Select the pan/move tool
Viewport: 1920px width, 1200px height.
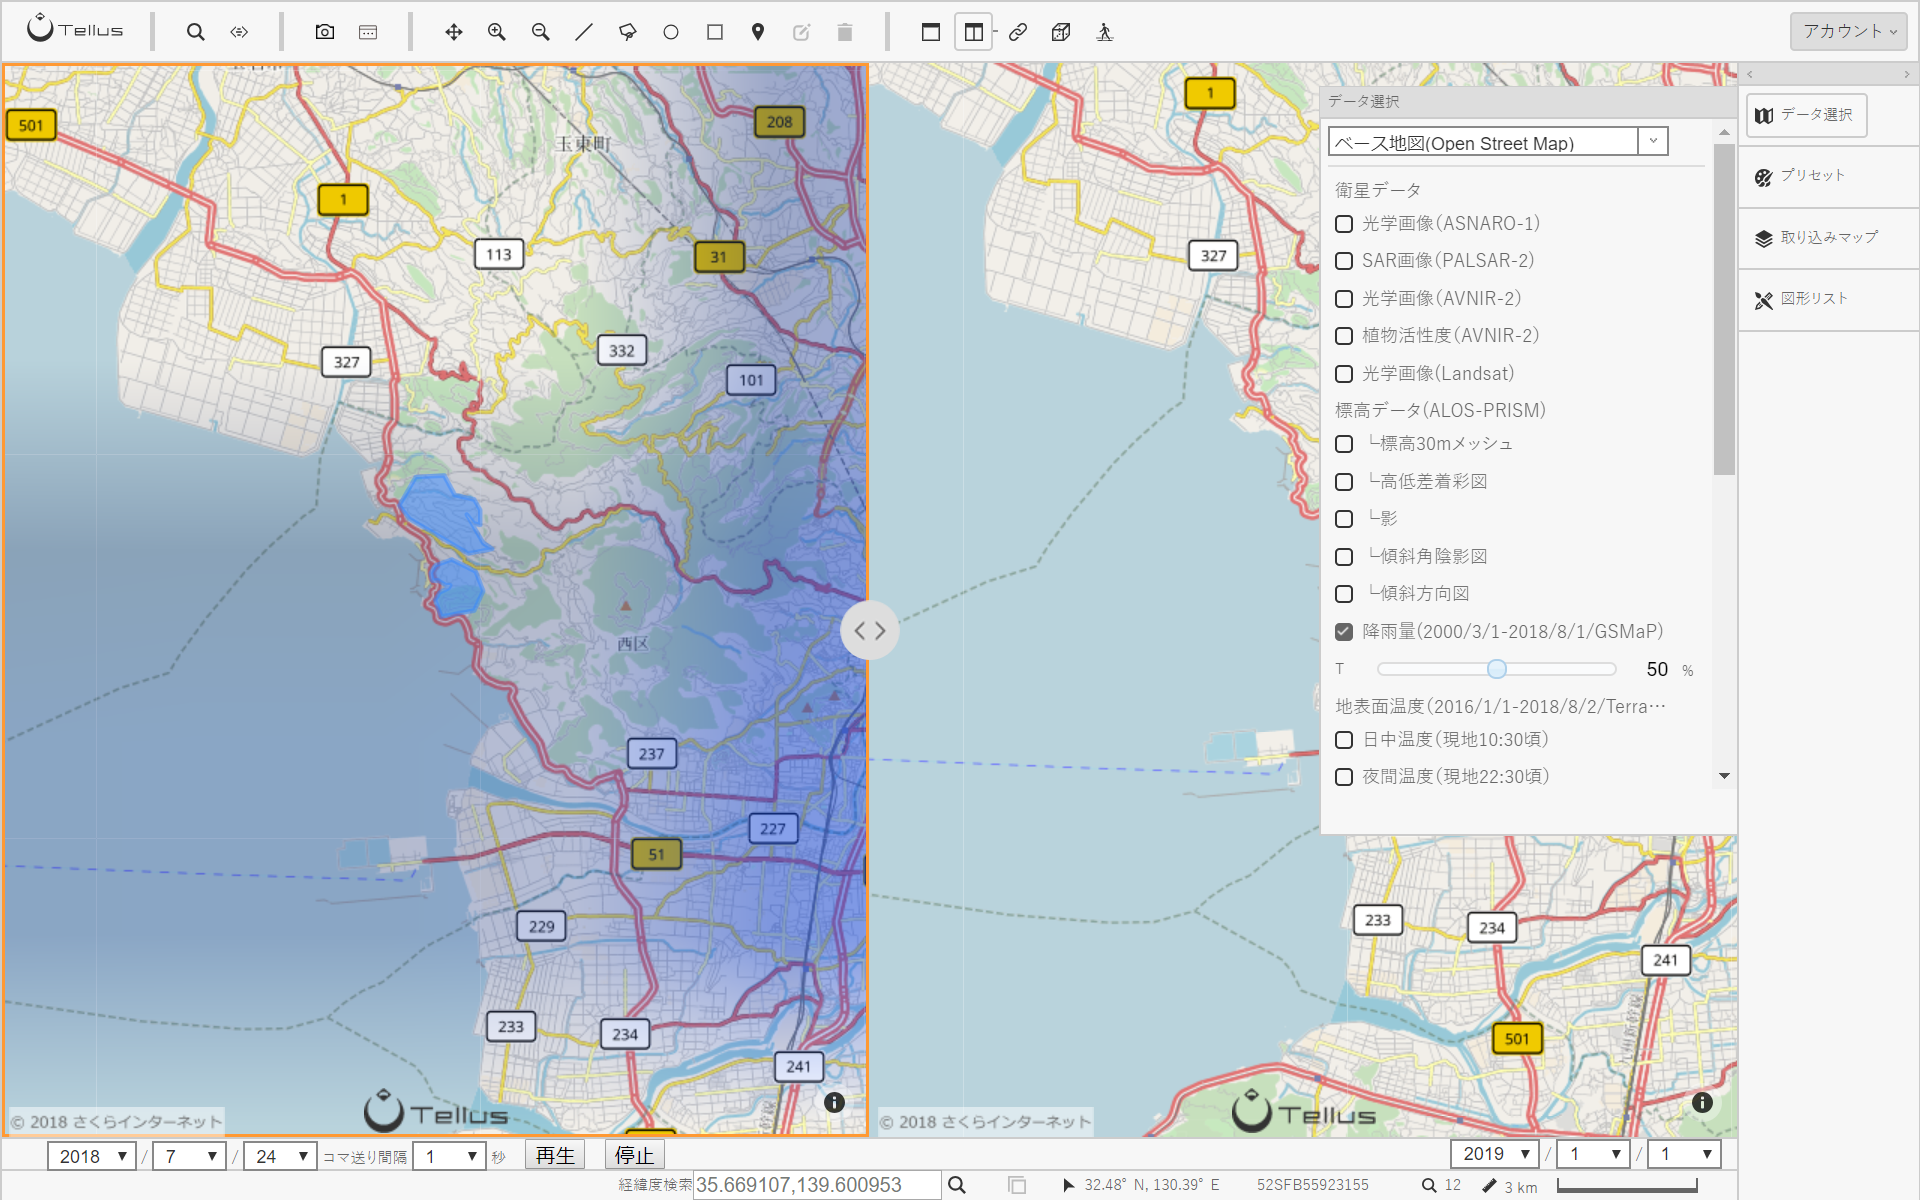pyautogui.click(x=454, y=32)
